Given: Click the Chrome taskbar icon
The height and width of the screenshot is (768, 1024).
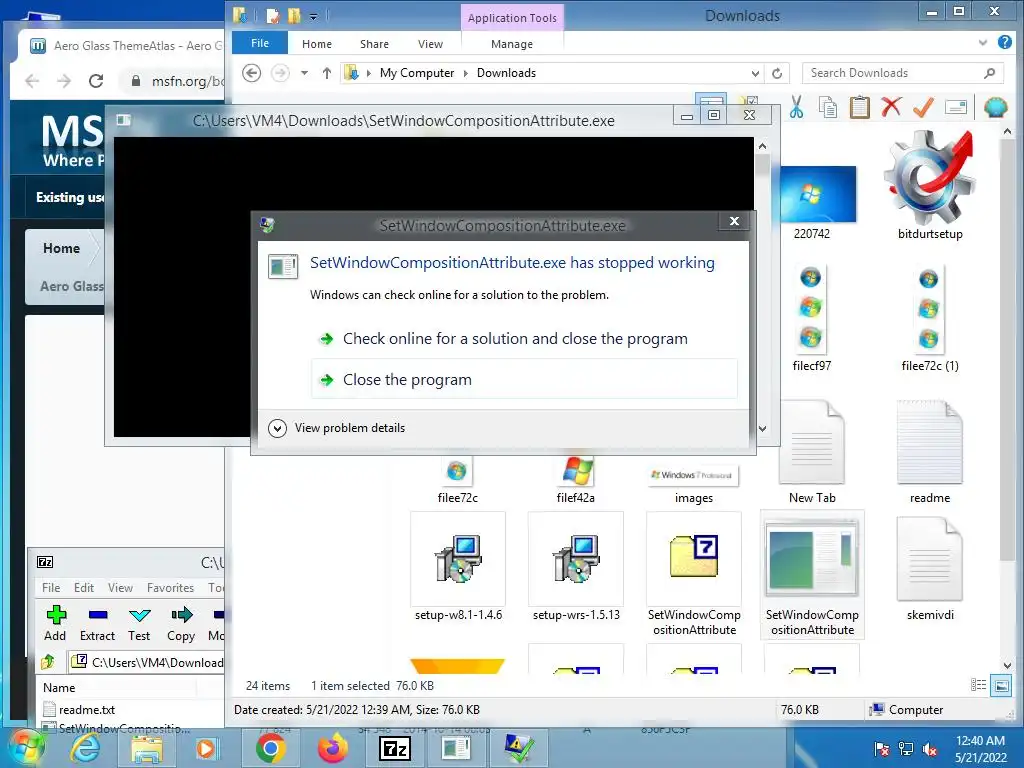Looking at the screenshot, I should click(270, 748).
